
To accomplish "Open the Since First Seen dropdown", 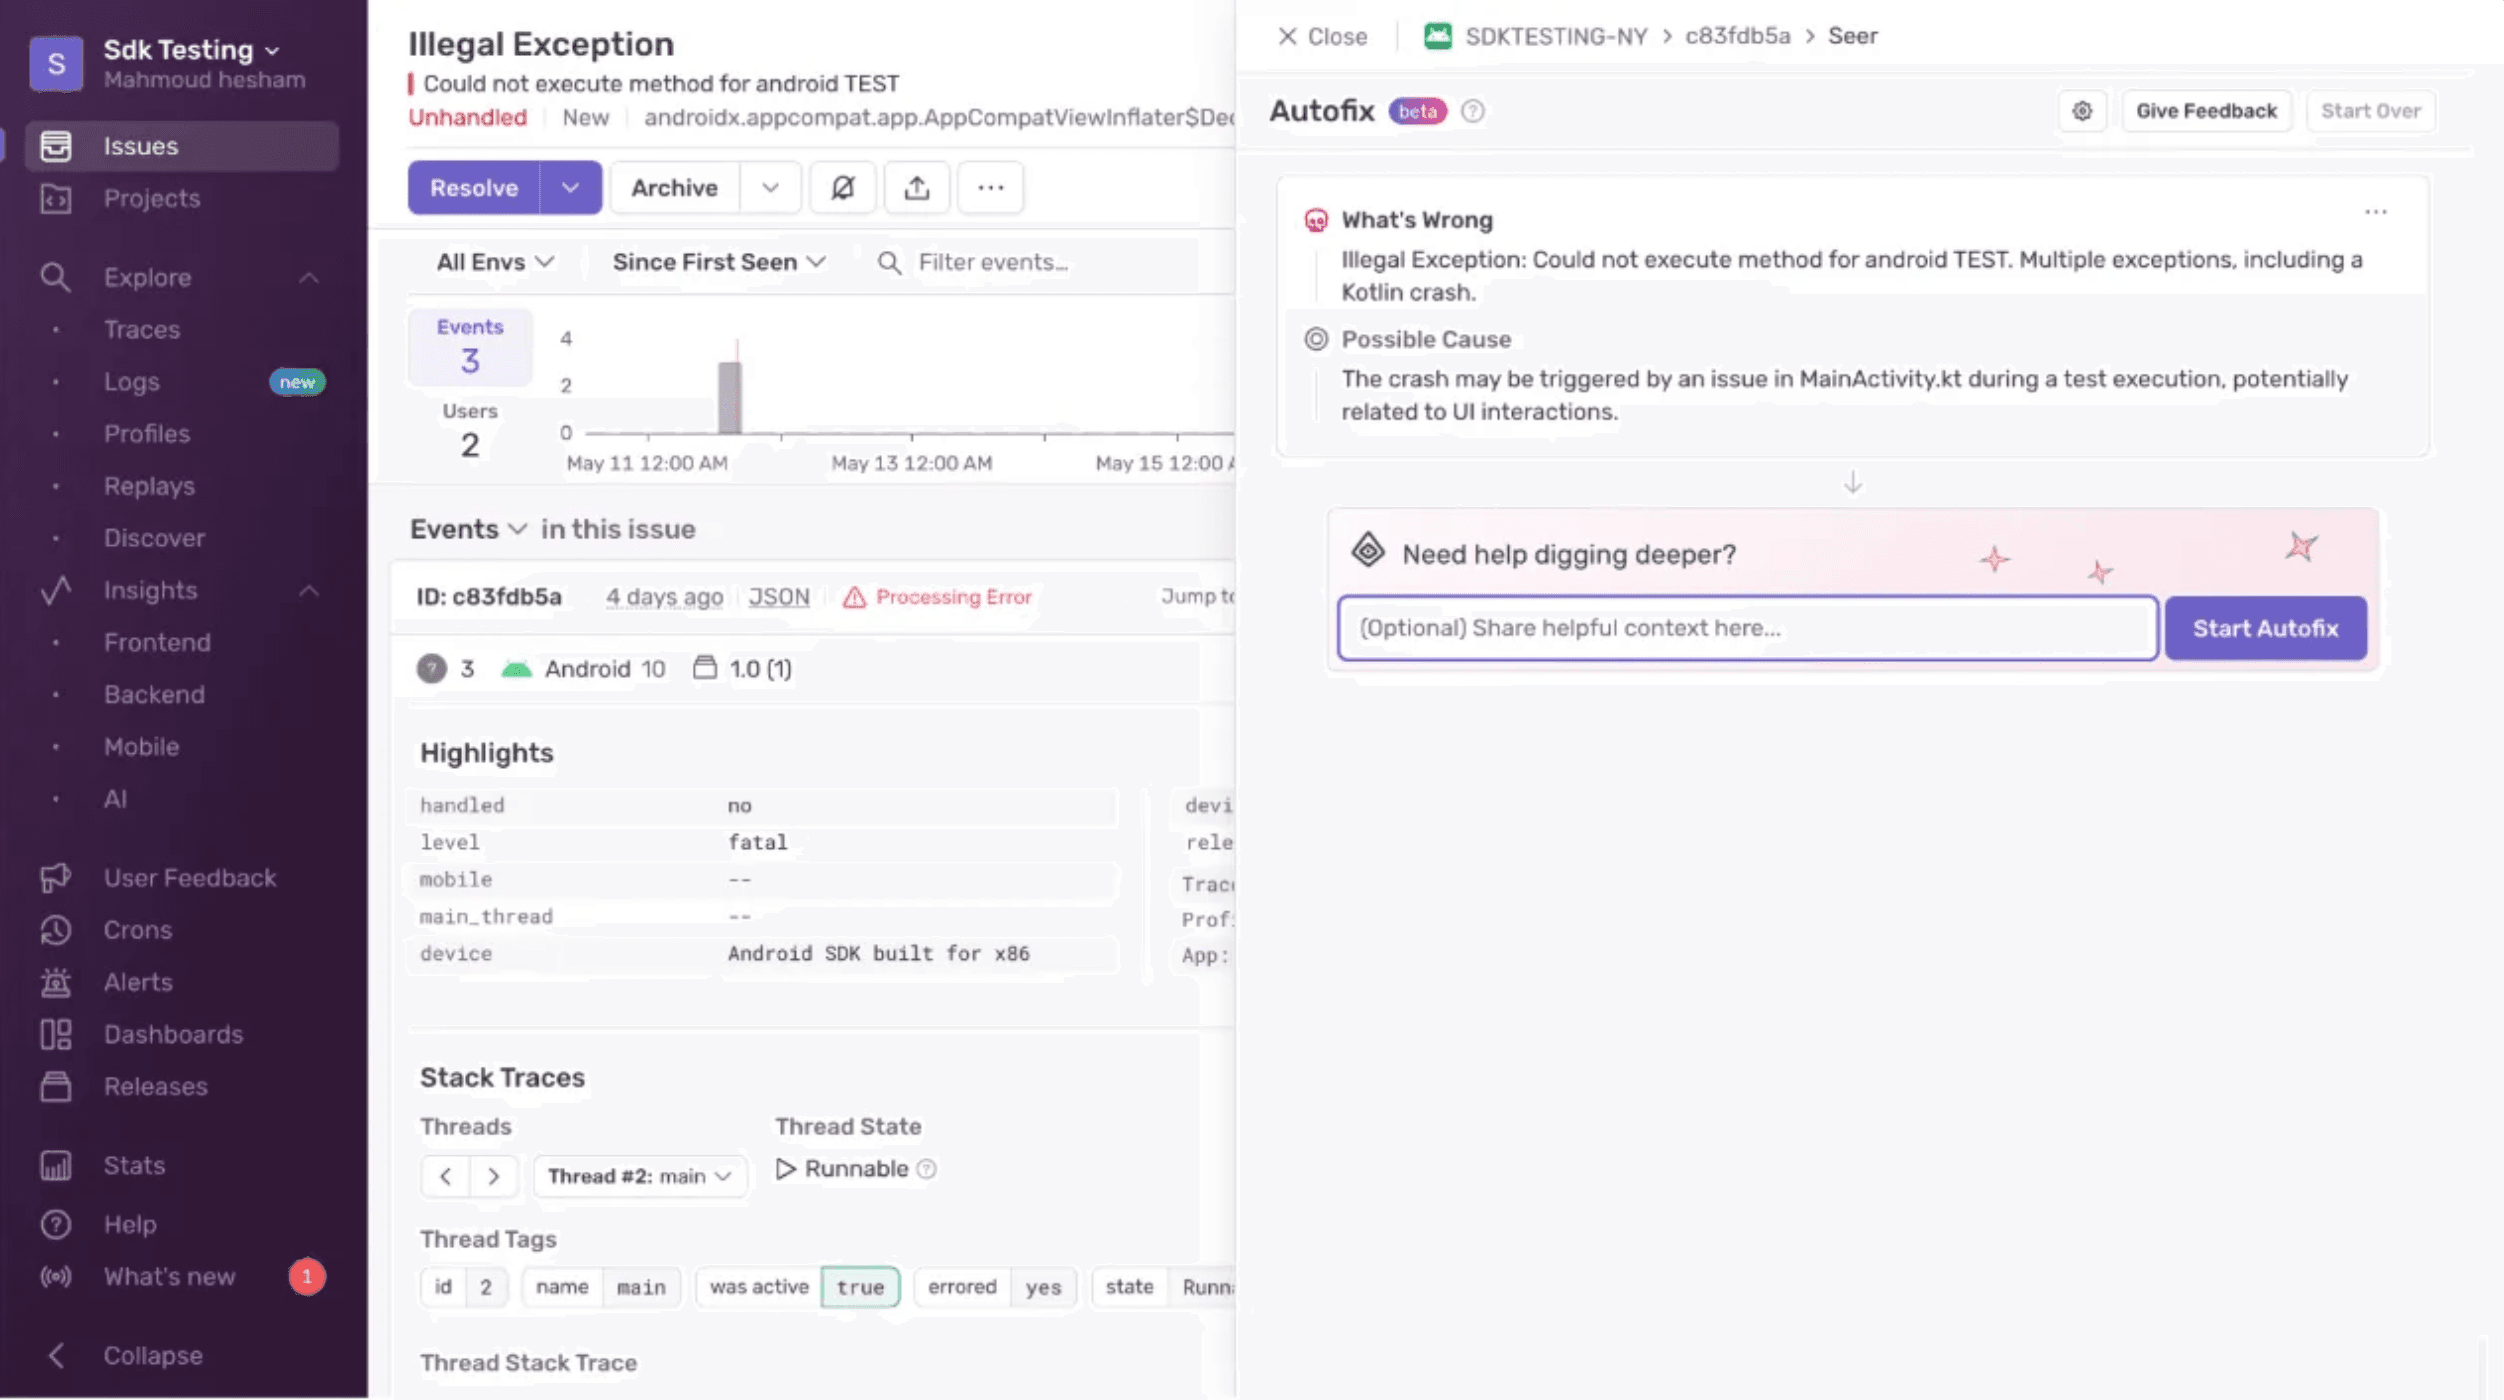I will pyautogui.click(x=719, y=262).
